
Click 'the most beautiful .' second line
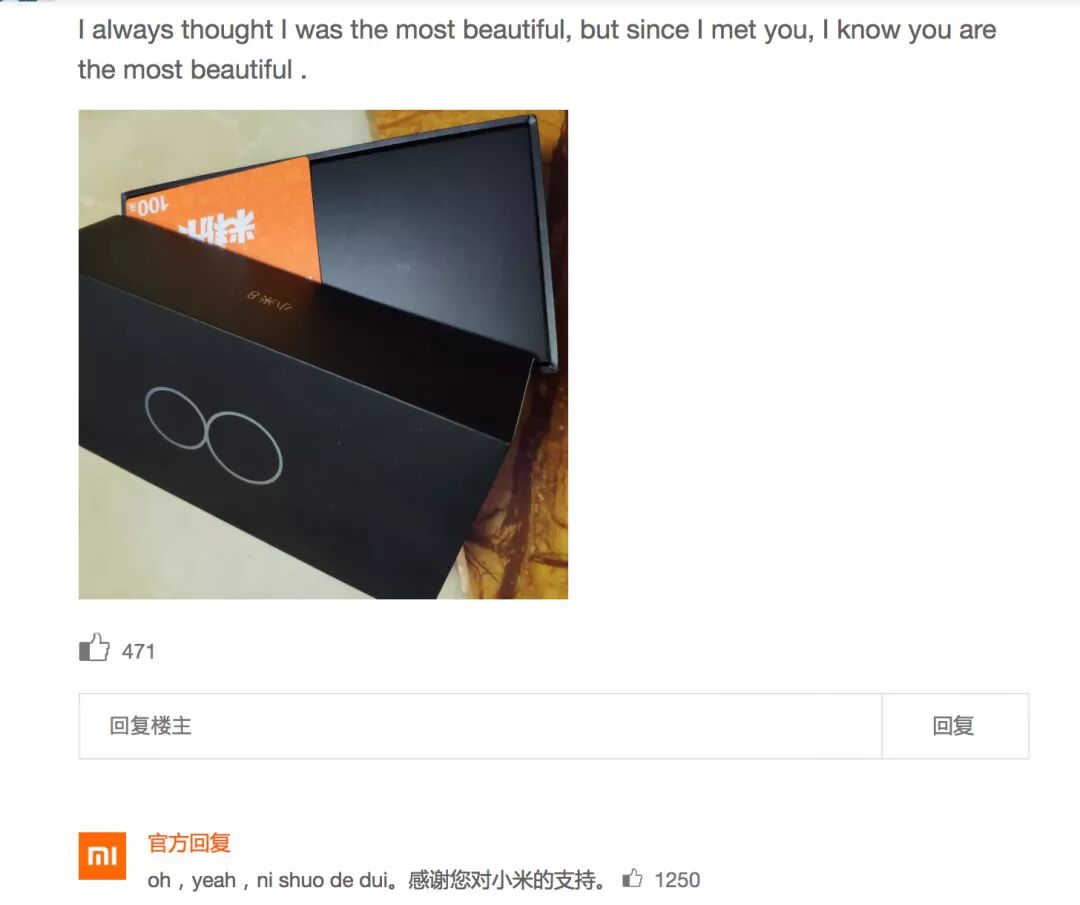192,70
